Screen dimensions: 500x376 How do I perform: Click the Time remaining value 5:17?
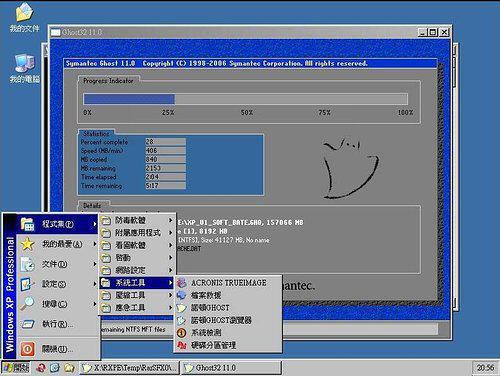[165, 186]
